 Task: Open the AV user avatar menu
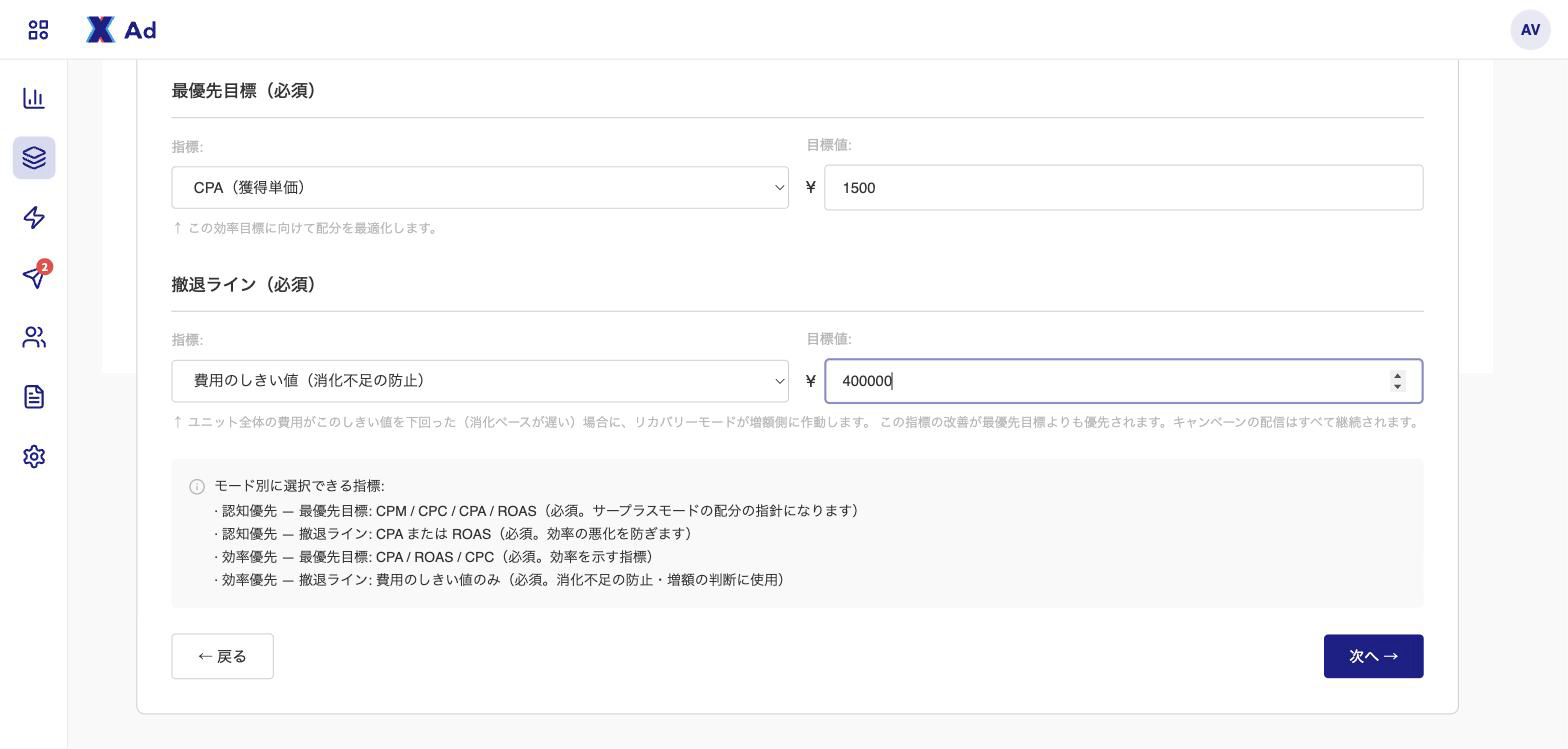tap(1530, 30)
